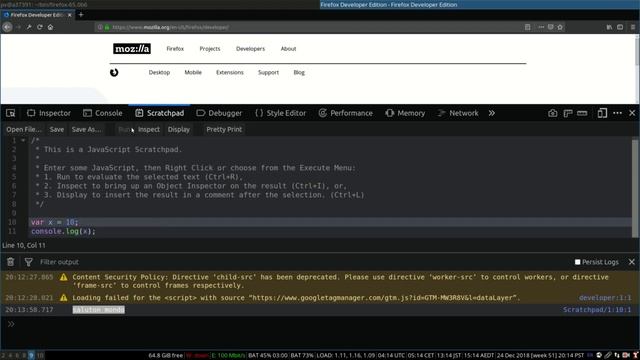Viewport: 640px width, 360px height.
Task: Close the split console panel
Action: pos(632,262)
